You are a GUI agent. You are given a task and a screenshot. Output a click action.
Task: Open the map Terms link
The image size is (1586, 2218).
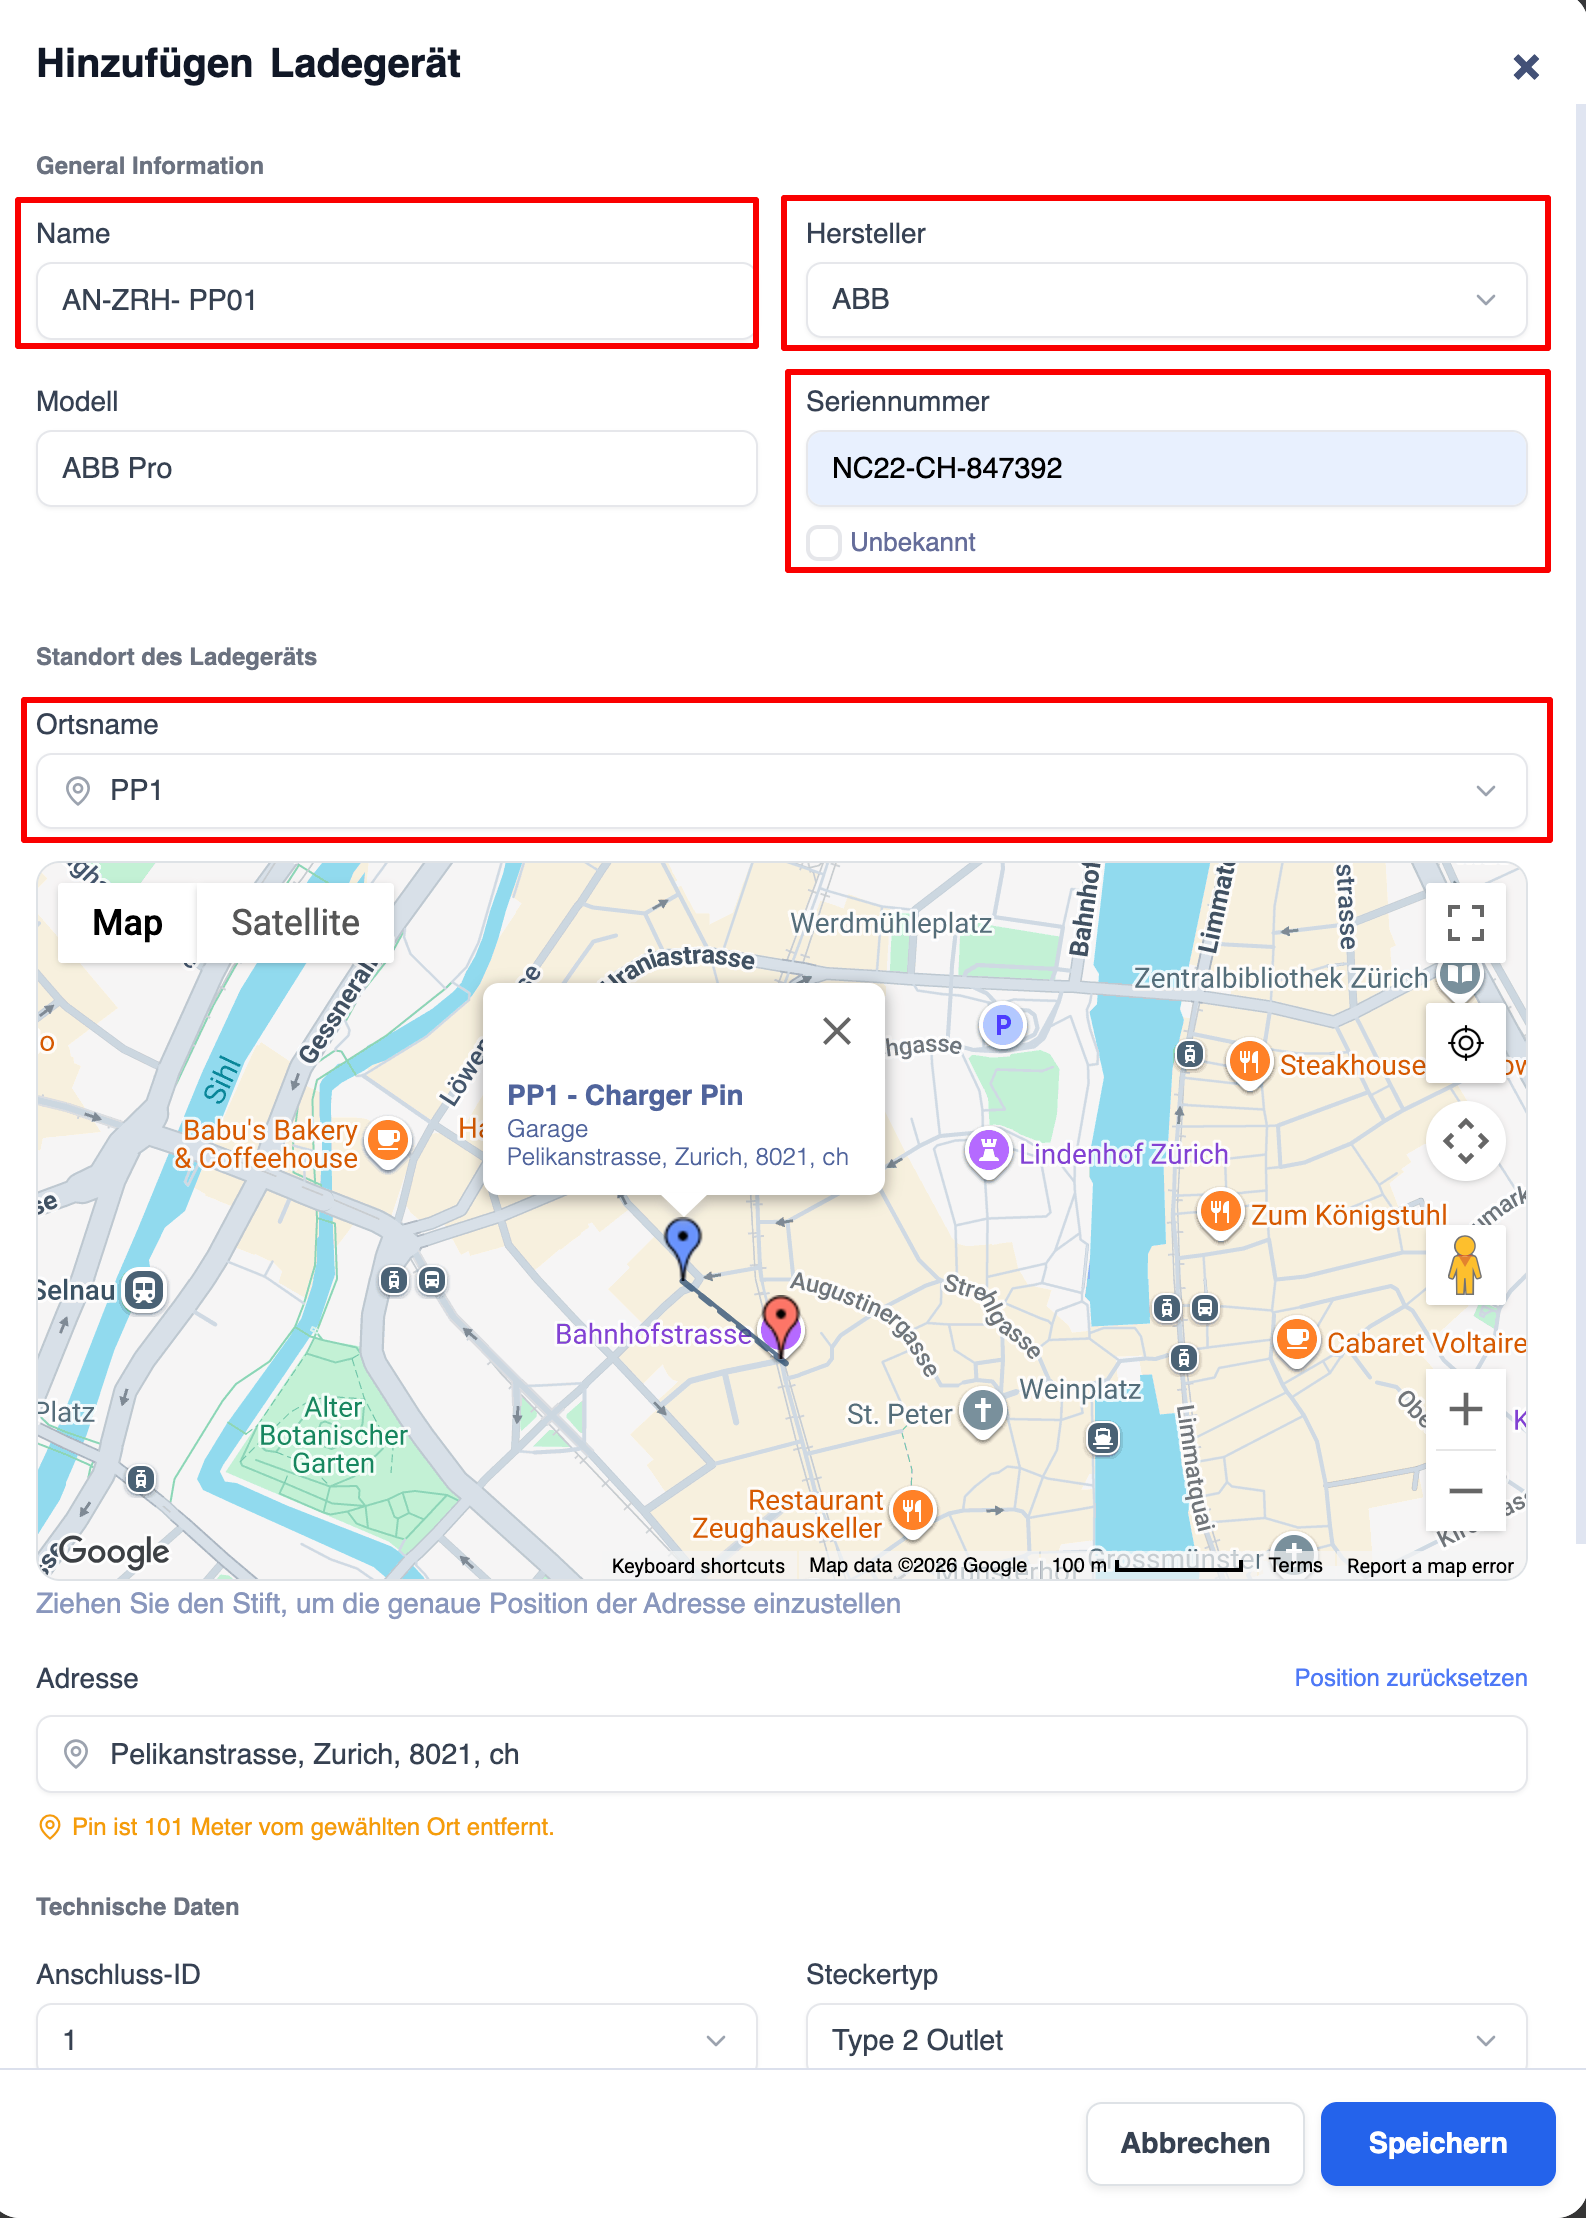tap(1295, 1566)
